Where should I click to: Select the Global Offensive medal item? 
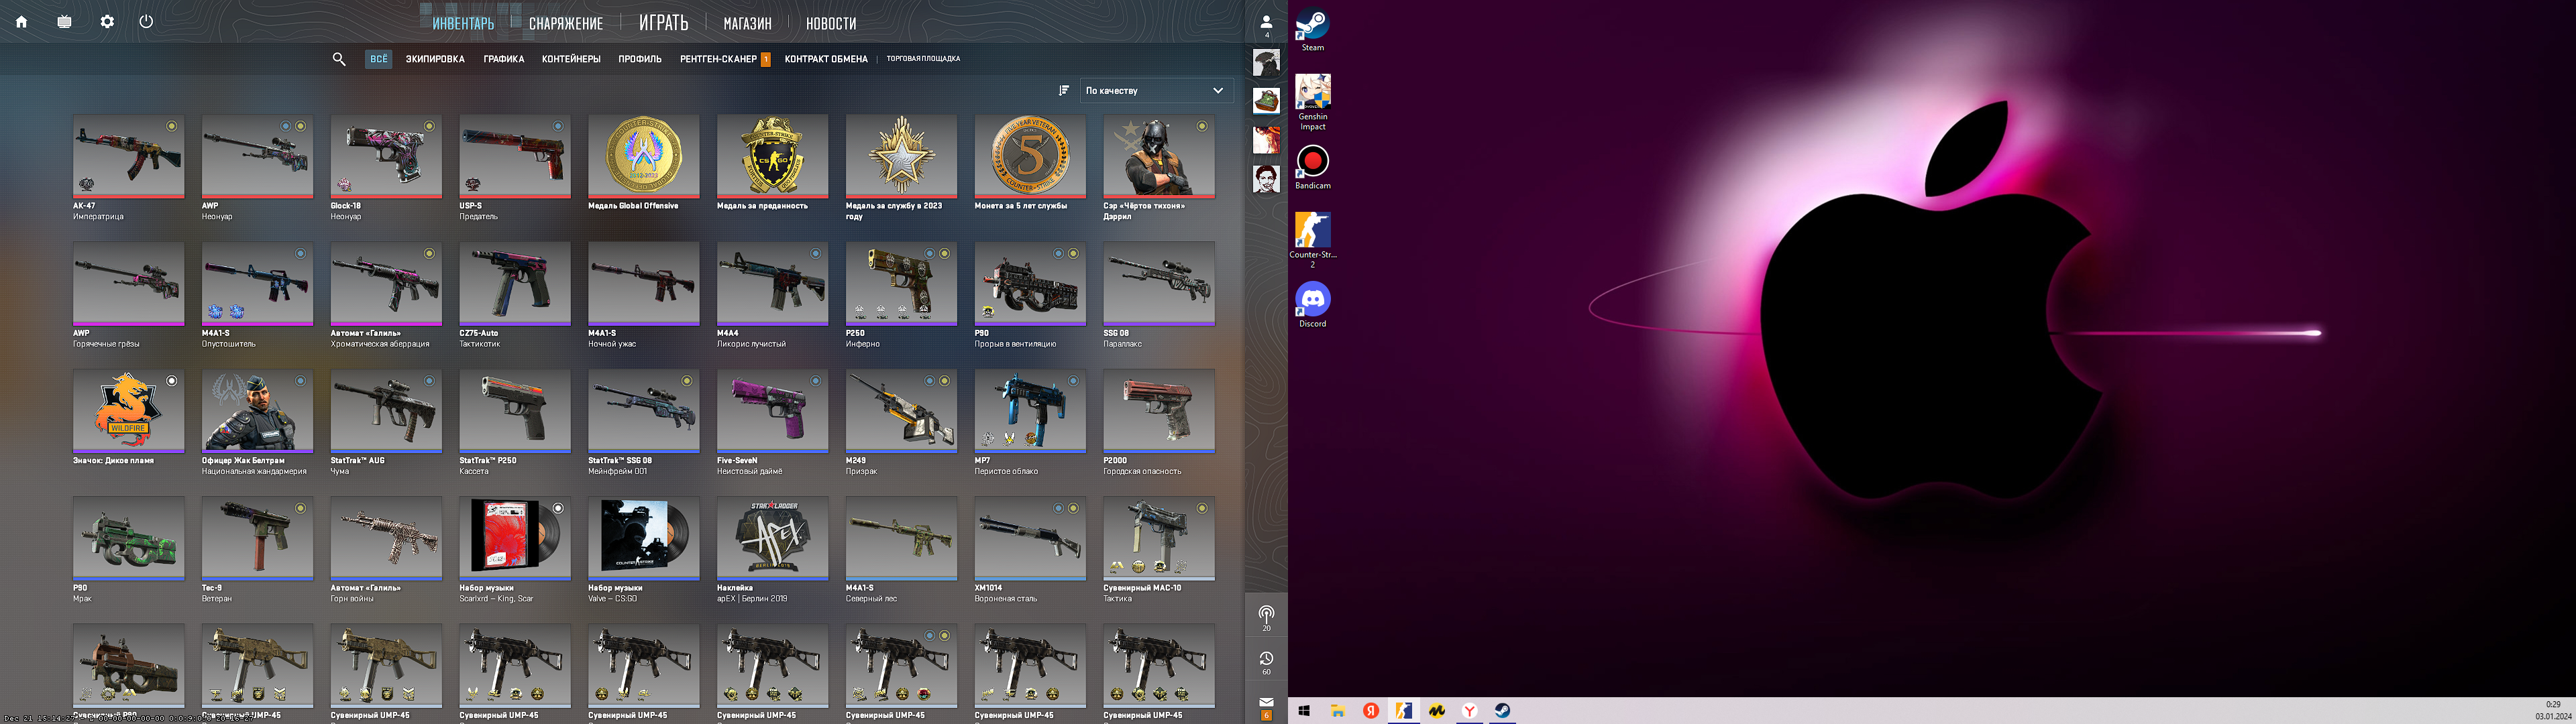[644, 163]
